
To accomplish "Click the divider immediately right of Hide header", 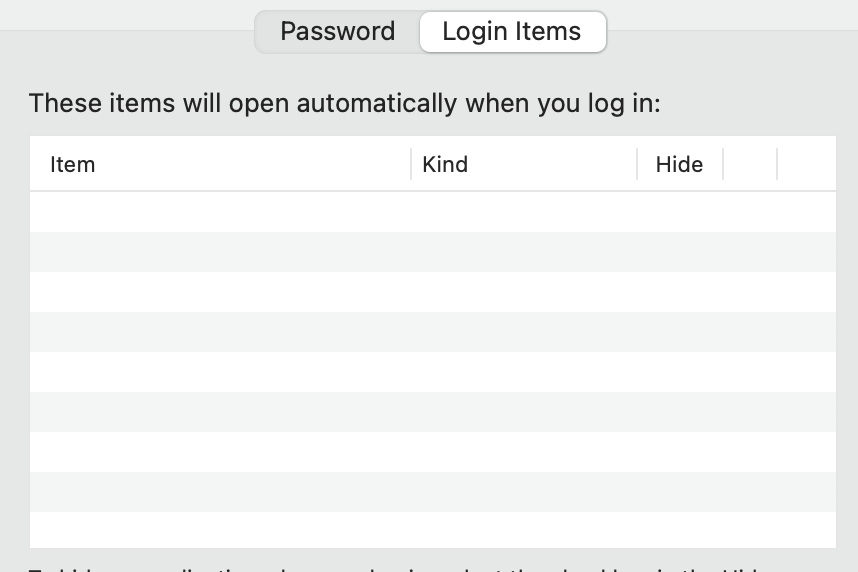I will click(723, 164).
